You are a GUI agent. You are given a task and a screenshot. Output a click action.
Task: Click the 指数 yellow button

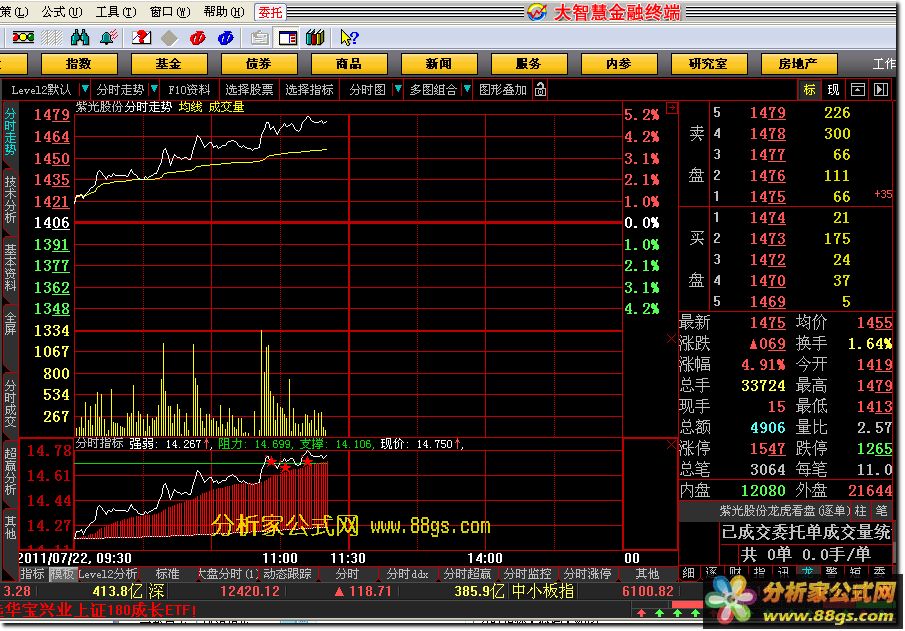click(x=78, y=64)
